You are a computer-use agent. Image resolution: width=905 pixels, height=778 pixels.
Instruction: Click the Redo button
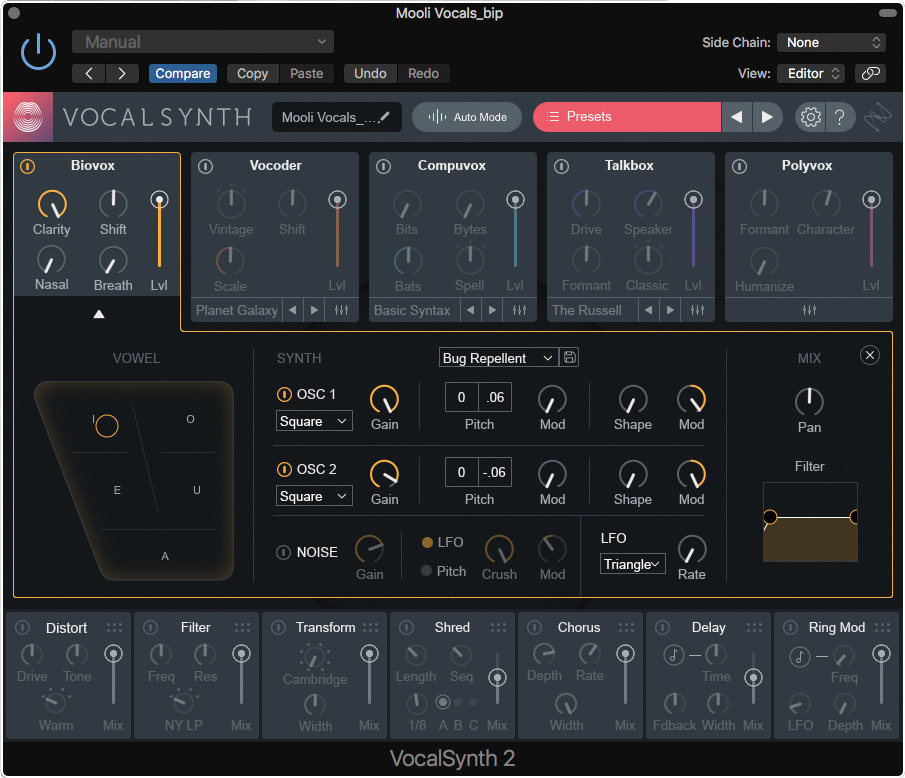point(423,73)
